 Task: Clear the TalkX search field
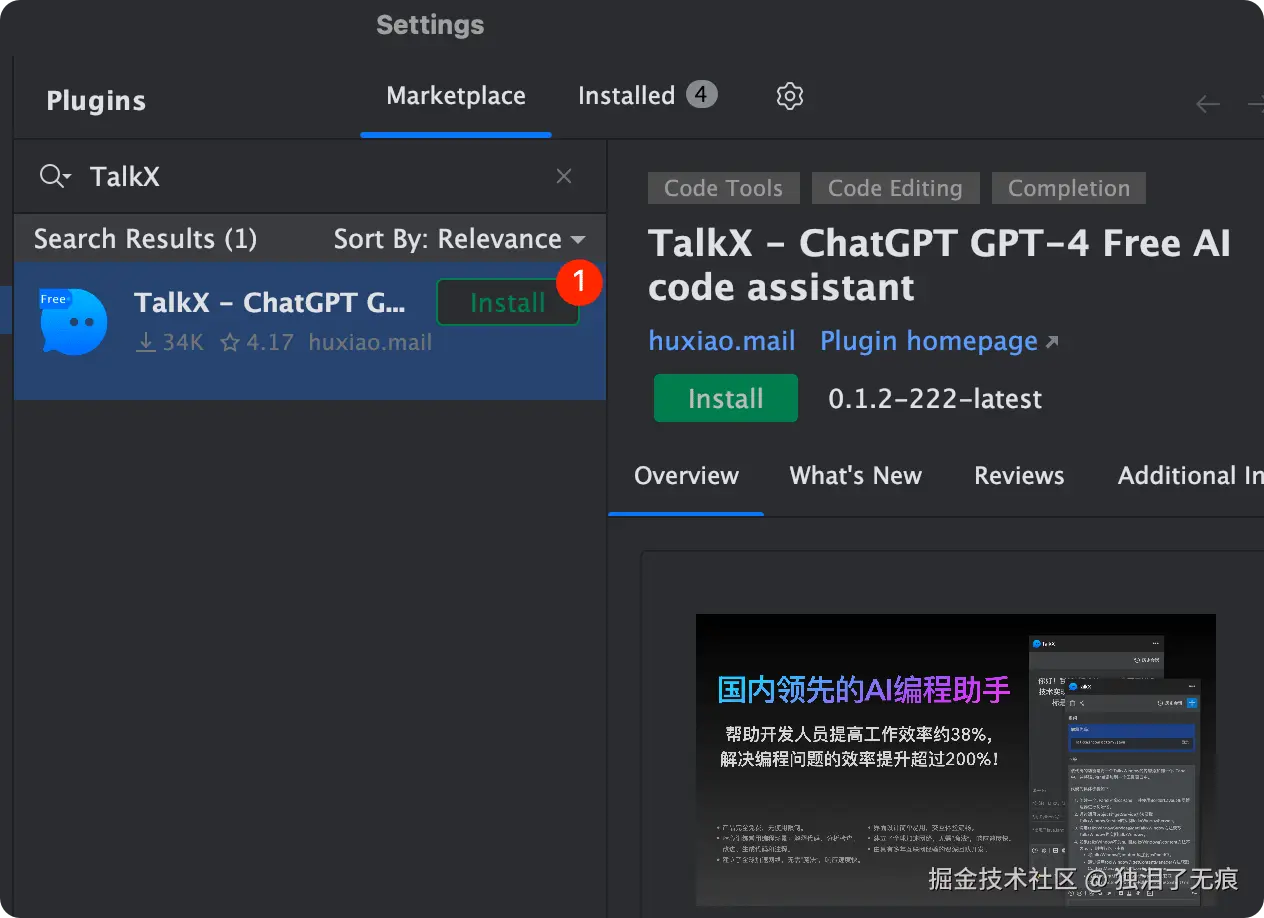tap(564, 176)
